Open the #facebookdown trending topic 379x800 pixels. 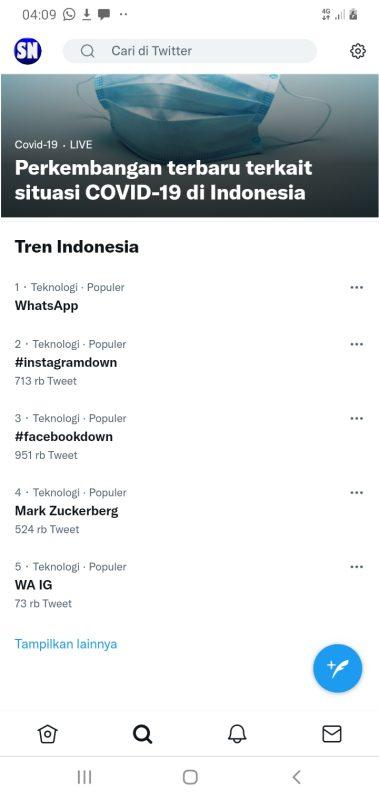coord(64,437)
